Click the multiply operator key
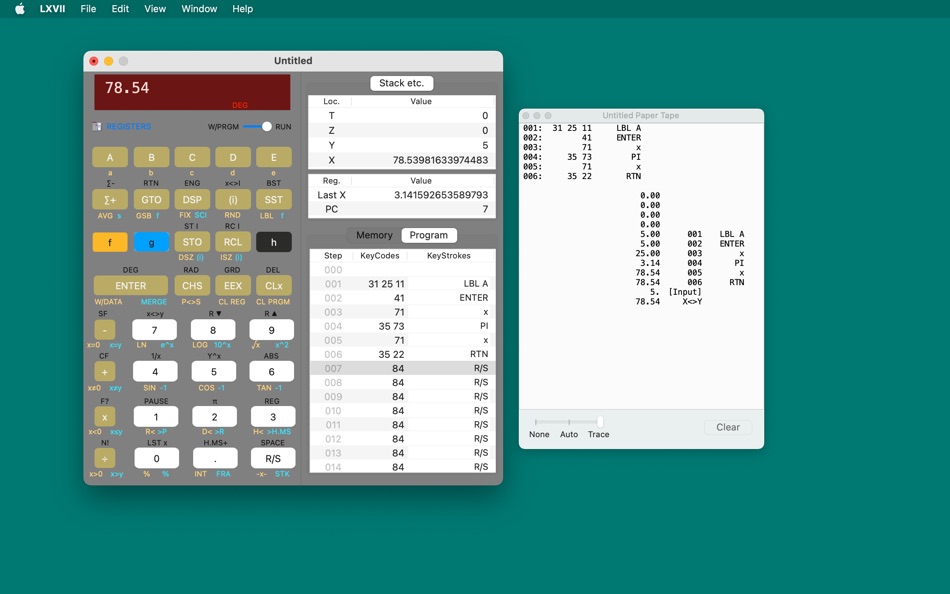 pos(105,417)
